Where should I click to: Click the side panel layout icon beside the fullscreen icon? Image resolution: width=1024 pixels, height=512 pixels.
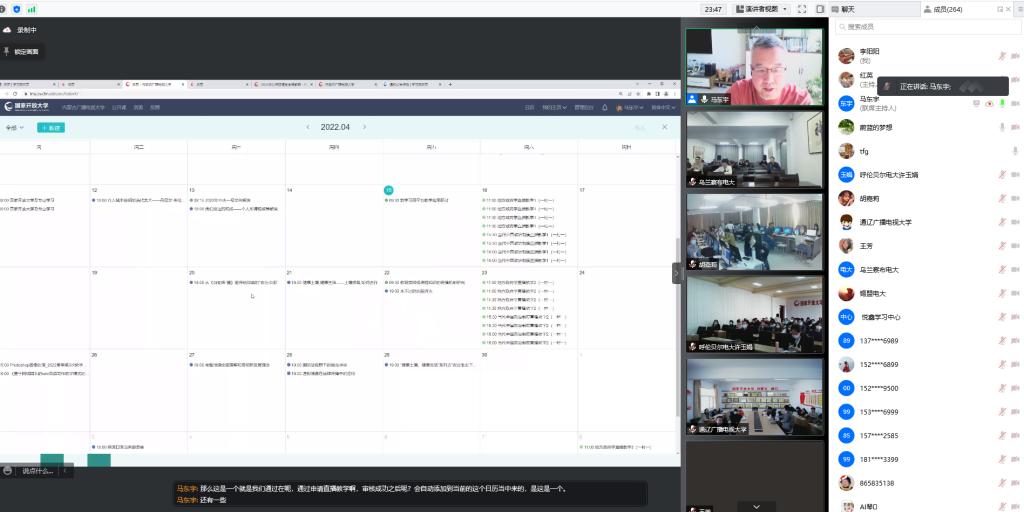(x=820, y=9)
